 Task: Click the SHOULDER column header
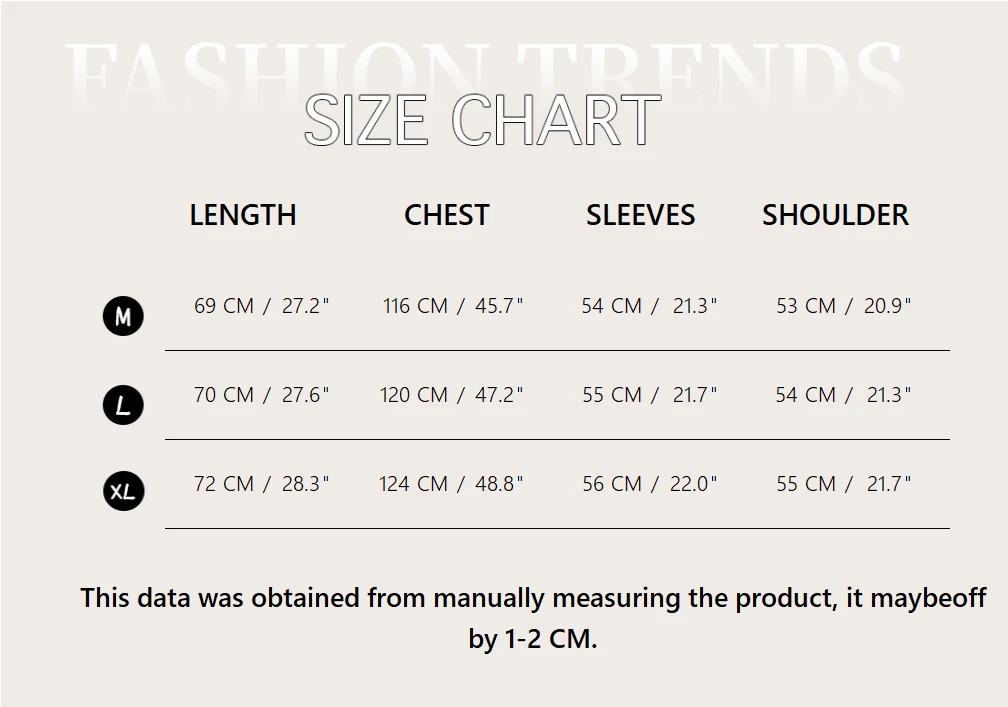tap(836, 215)
